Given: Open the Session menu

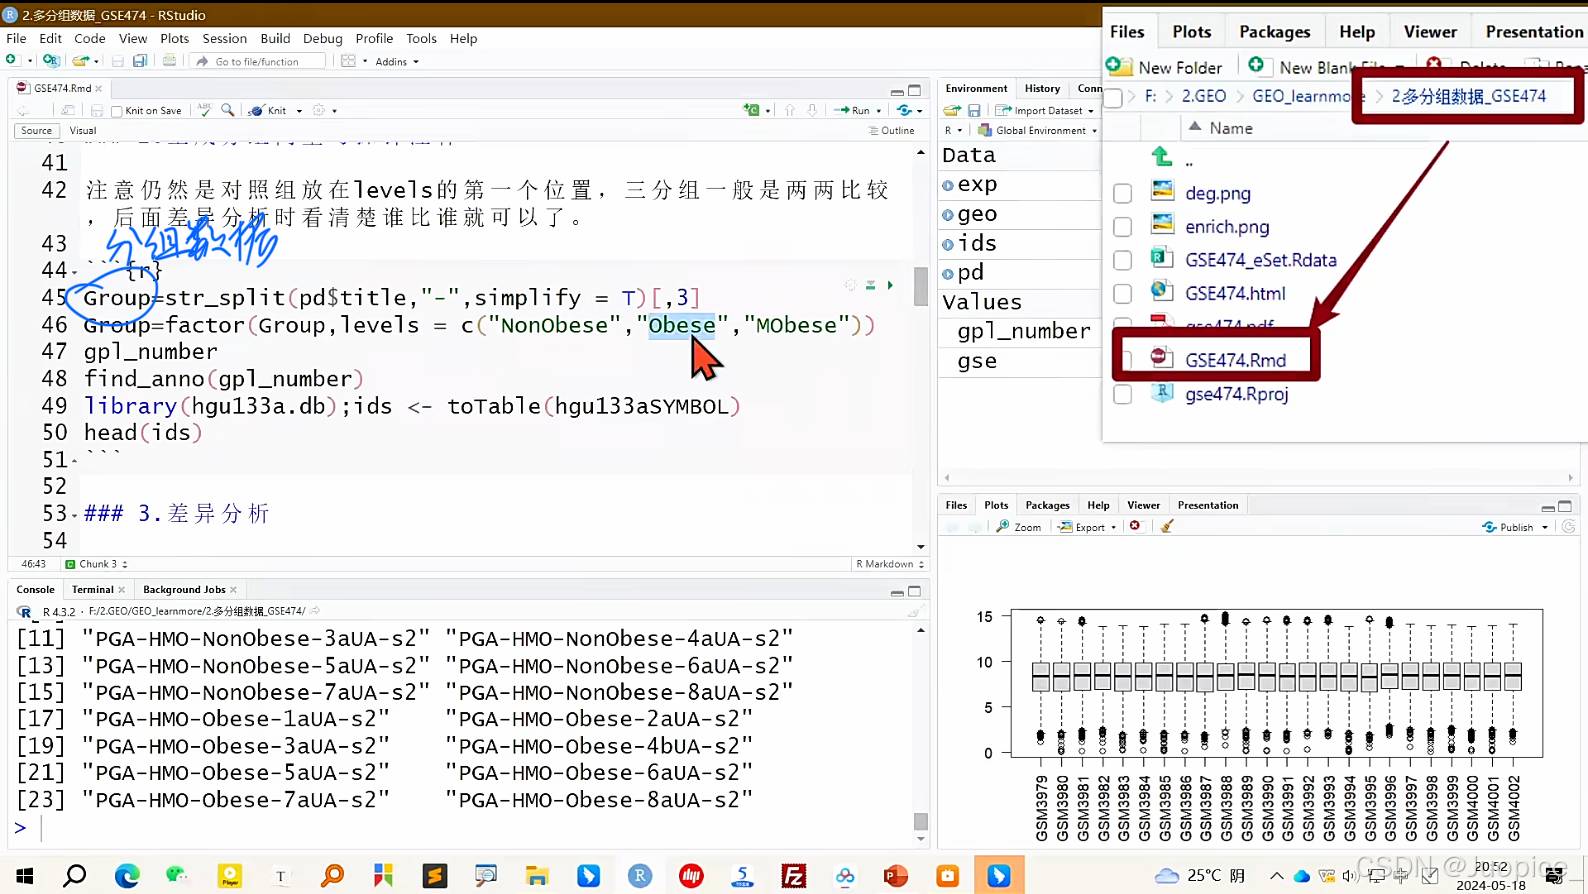Looking at the screenshot, I should point(224,38).
